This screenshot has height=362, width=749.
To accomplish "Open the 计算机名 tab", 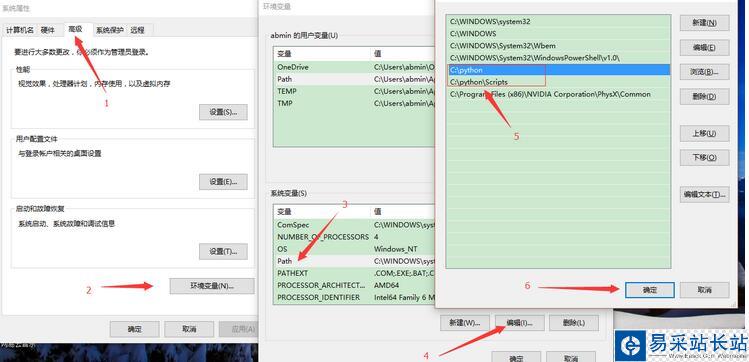I will click(x=20, y=30).
